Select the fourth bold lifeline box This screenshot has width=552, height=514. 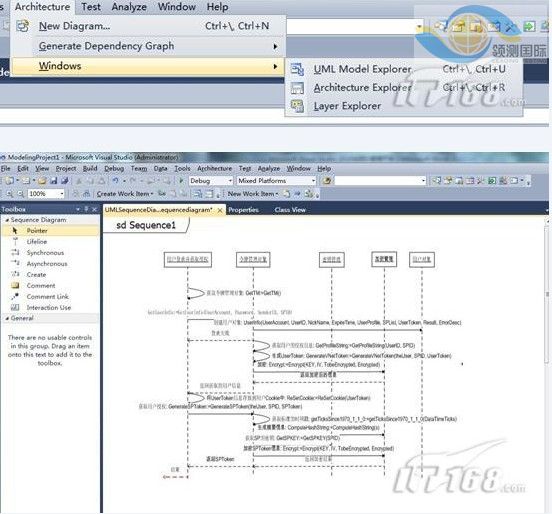384,259
